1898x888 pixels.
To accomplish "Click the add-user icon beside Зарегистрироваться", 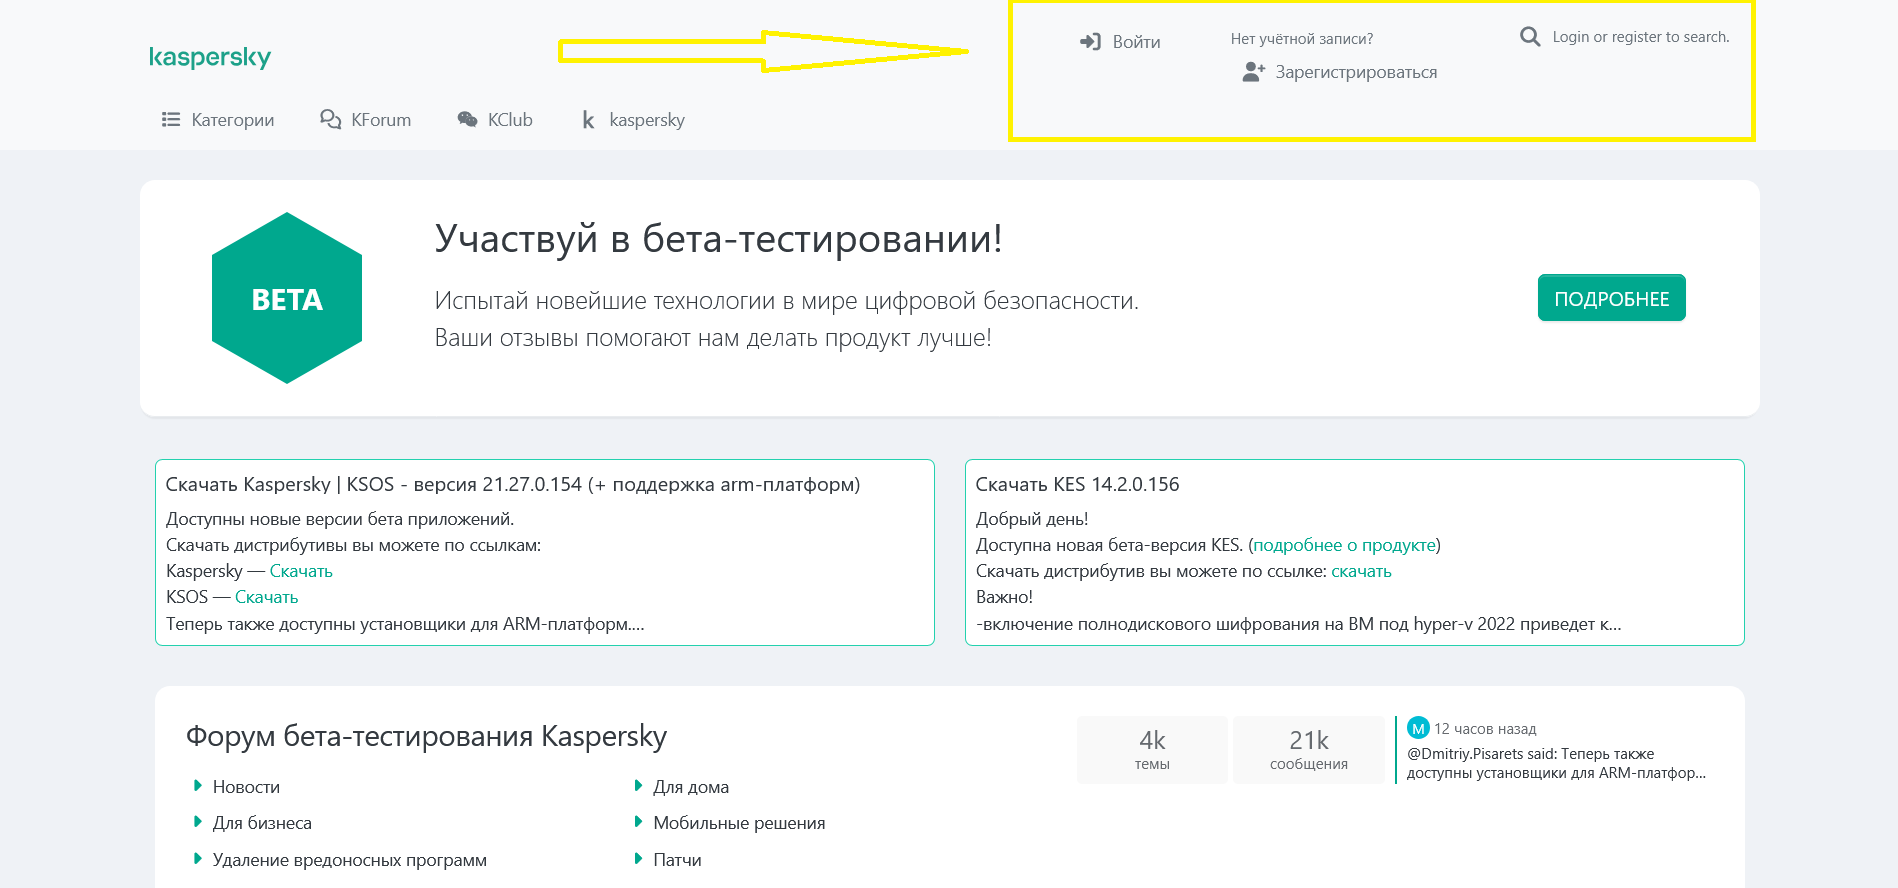I will 1253,72.
